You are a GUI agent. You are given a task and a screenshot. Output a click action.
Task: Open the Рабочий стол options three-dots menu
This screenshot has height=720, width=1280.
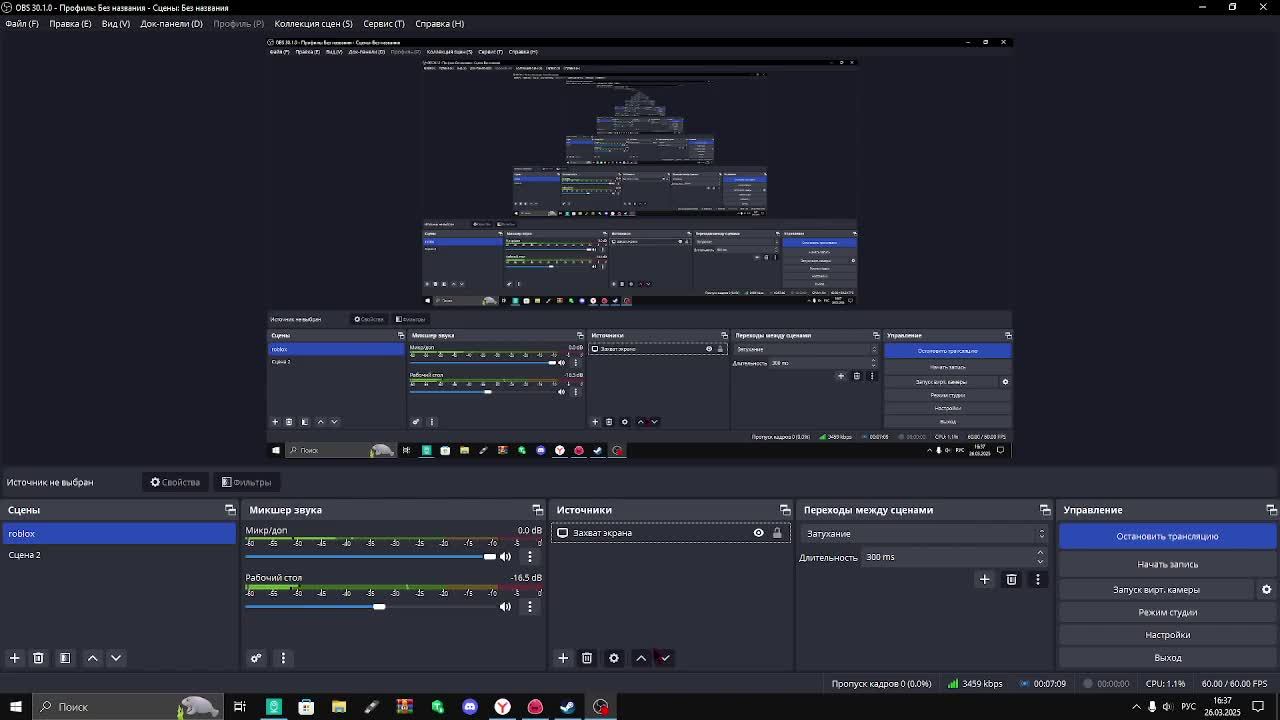(x=530, y=606)
